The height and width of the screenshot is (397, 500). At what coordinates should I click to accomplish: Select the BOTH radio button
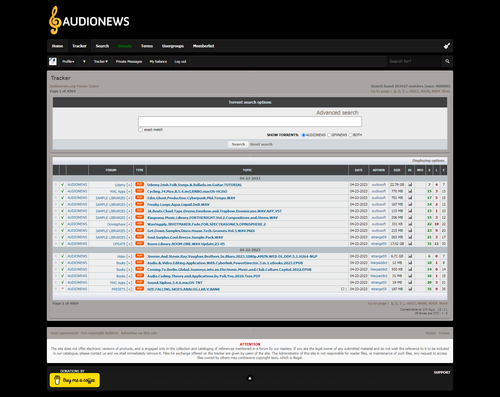[x=350, y=135]
